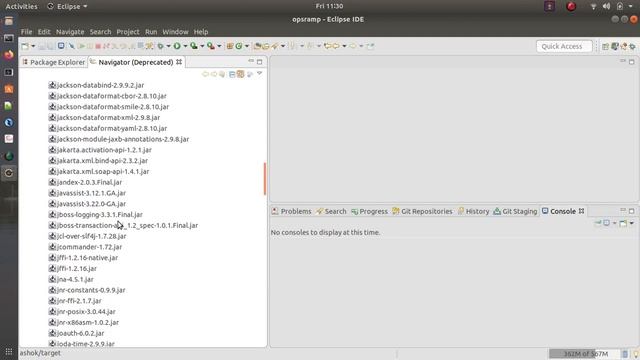640x360 pixels.
Task: Select jboss-logging-3.3.1.Final.jar file
Action: (96, 214)
